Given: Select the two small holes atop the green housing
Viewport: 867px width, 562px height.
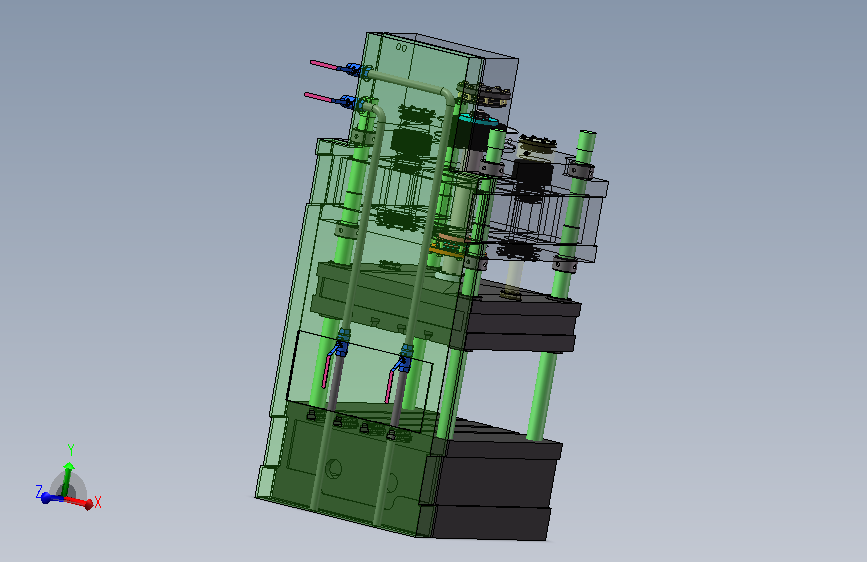Looking at the screenshot, I should [401, 48].
